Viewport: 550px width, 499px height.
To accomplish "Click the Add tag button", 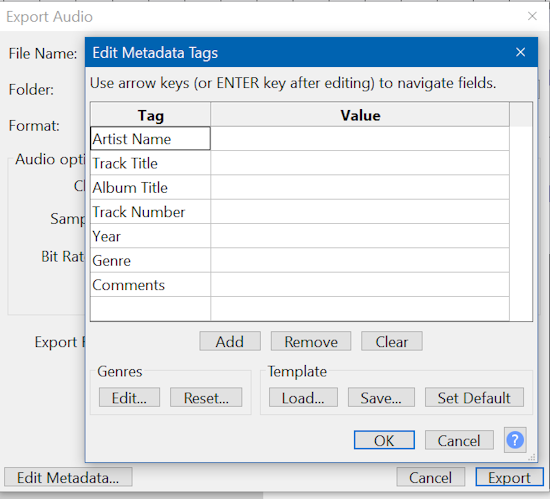I will (x=230, y=341).
